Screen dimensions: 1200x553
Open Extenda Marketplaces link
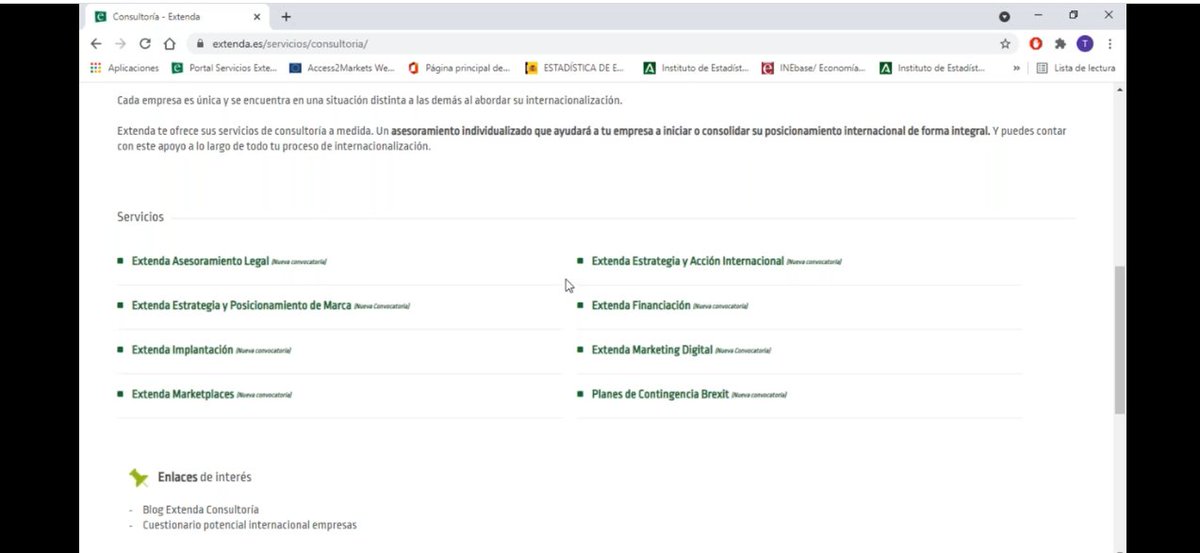(x=182, y=394)
